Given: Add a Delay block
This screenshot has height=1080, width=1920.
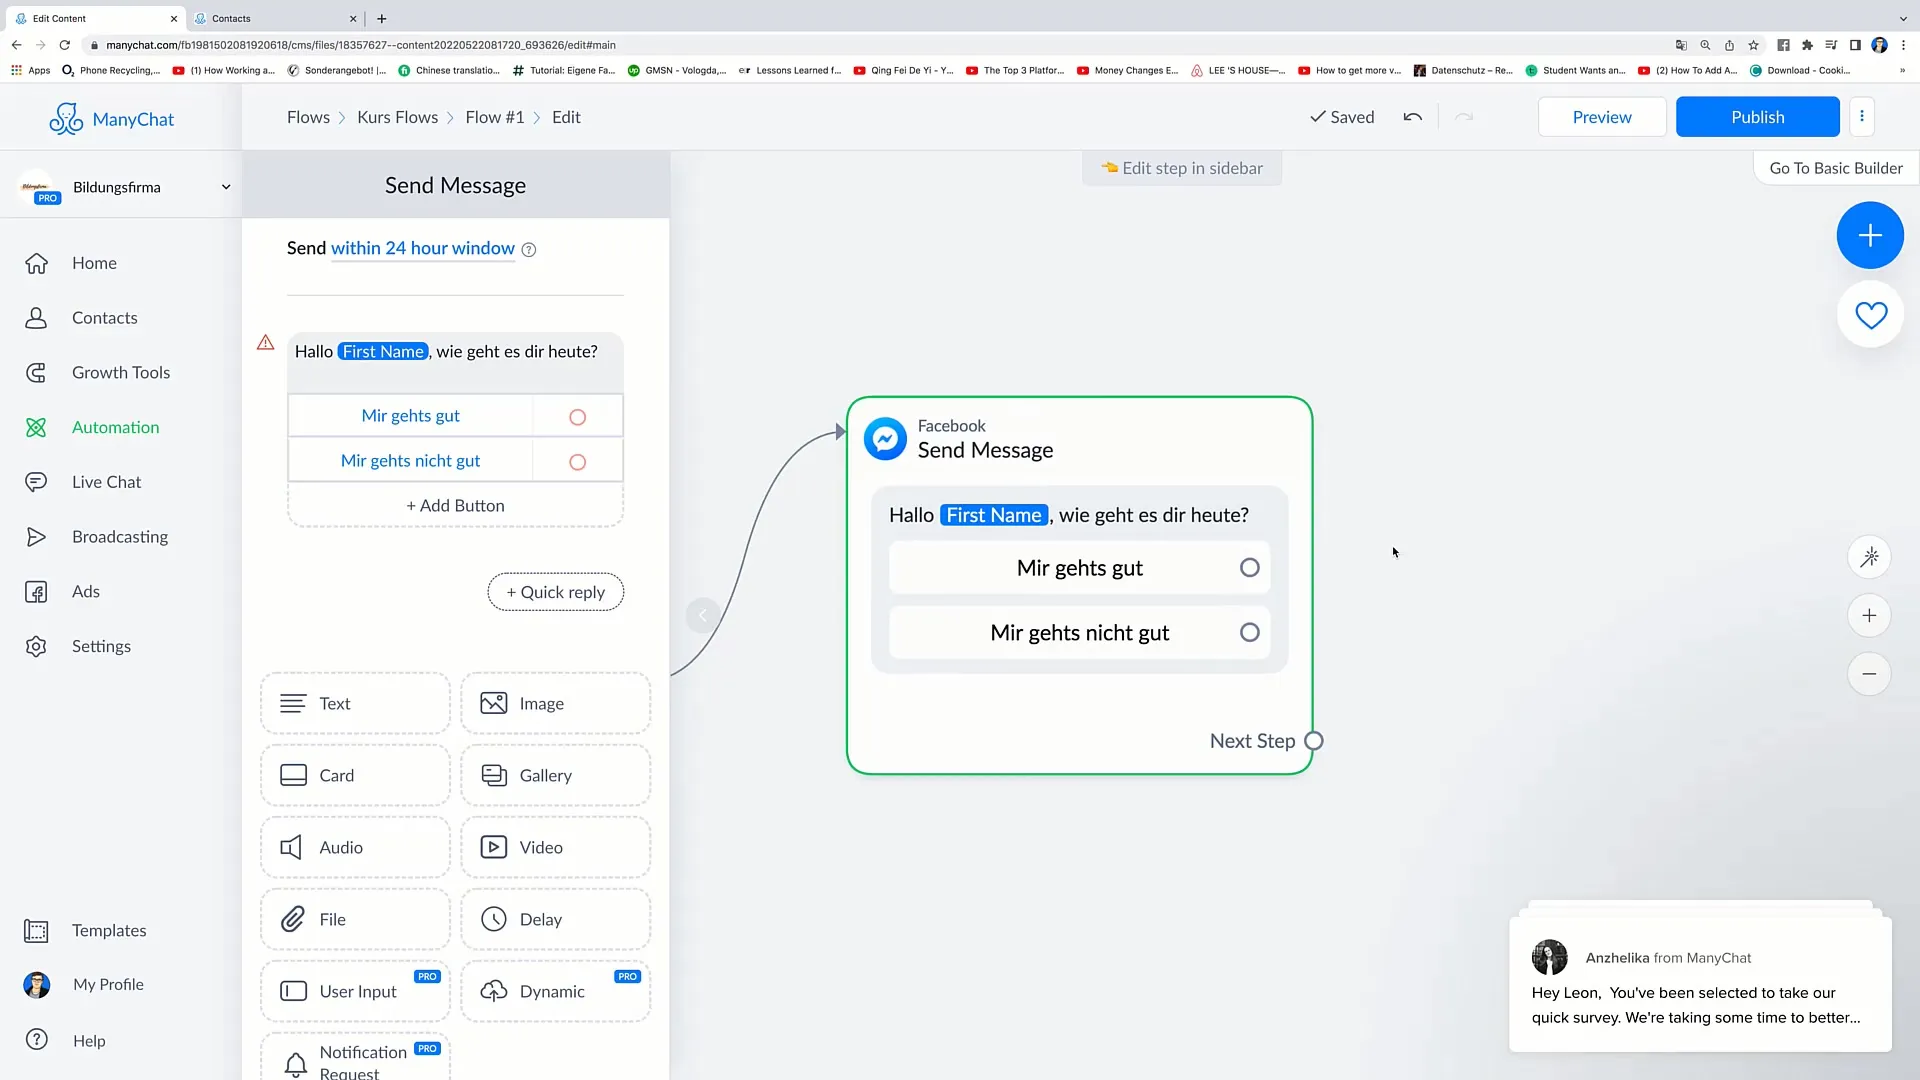Looking at the screenshot, I should coord(555,920).
